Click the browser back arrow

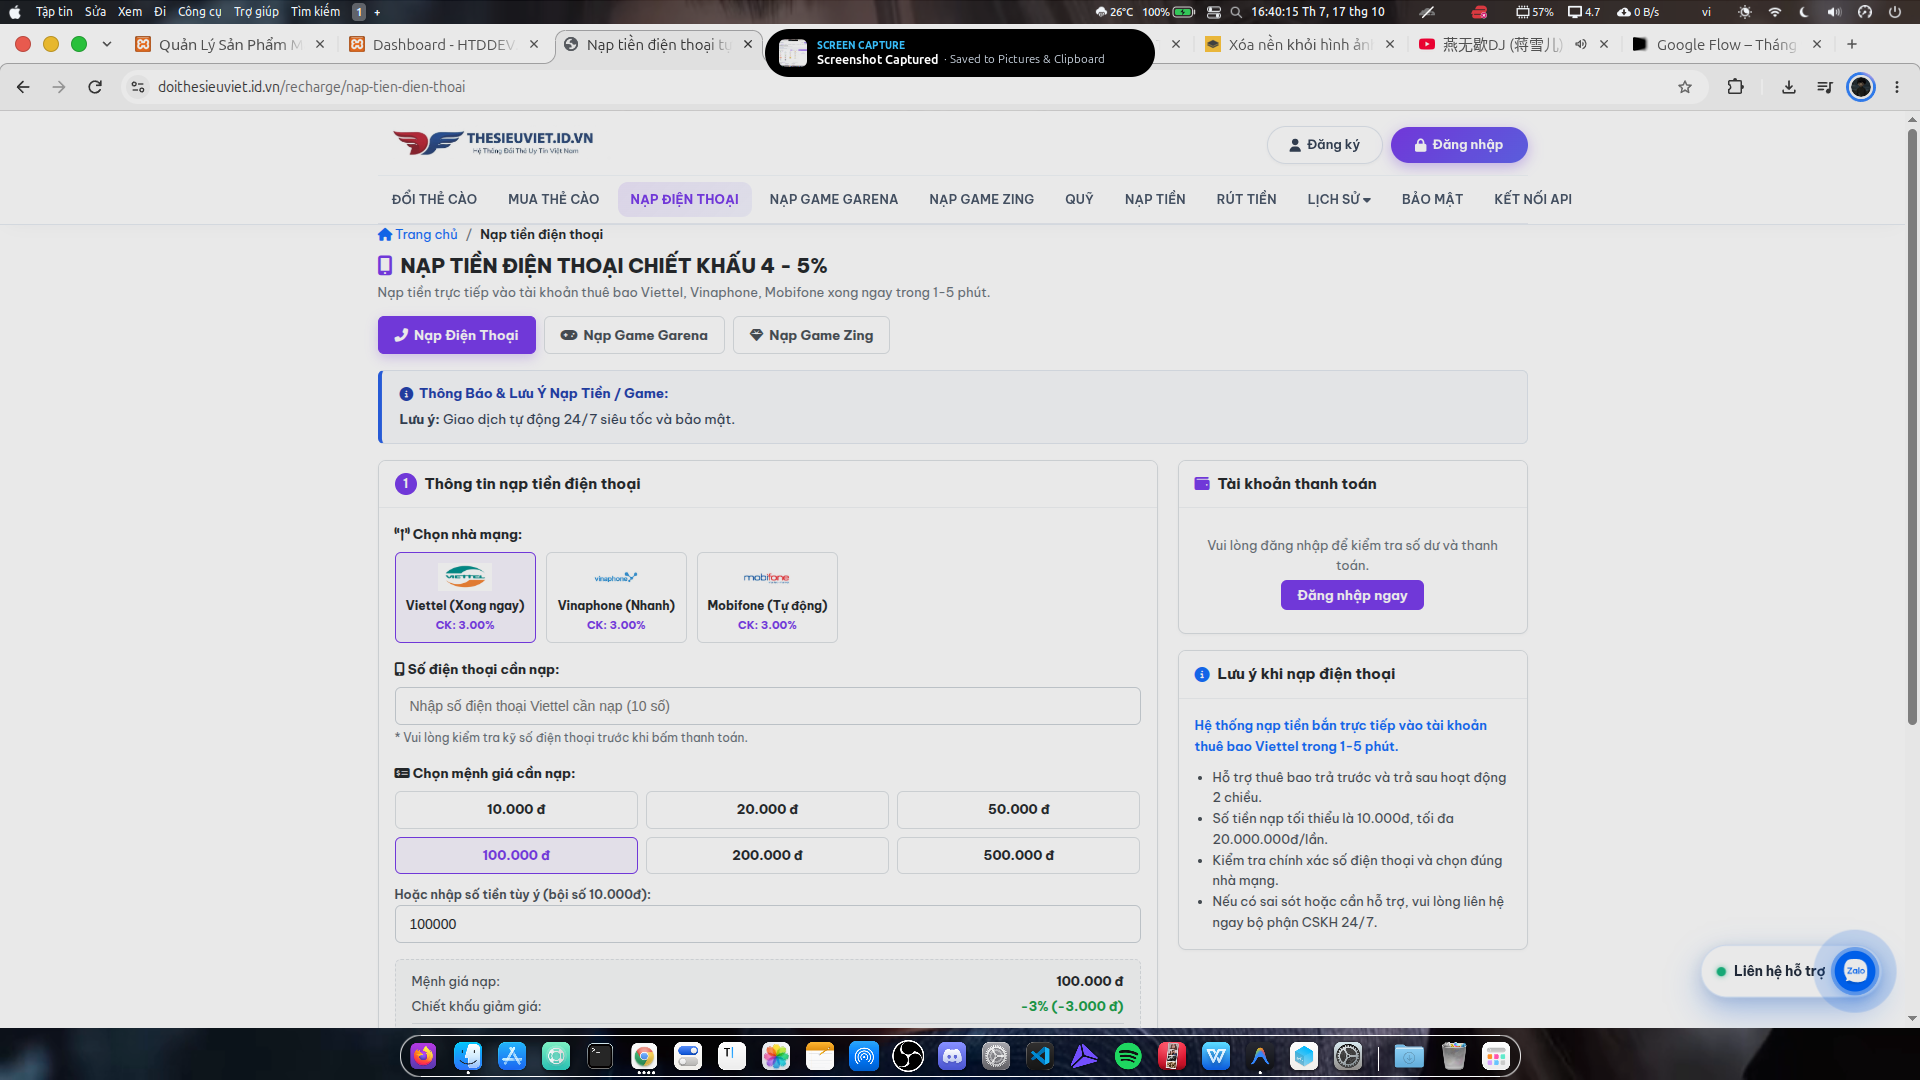tap(23, 87)
